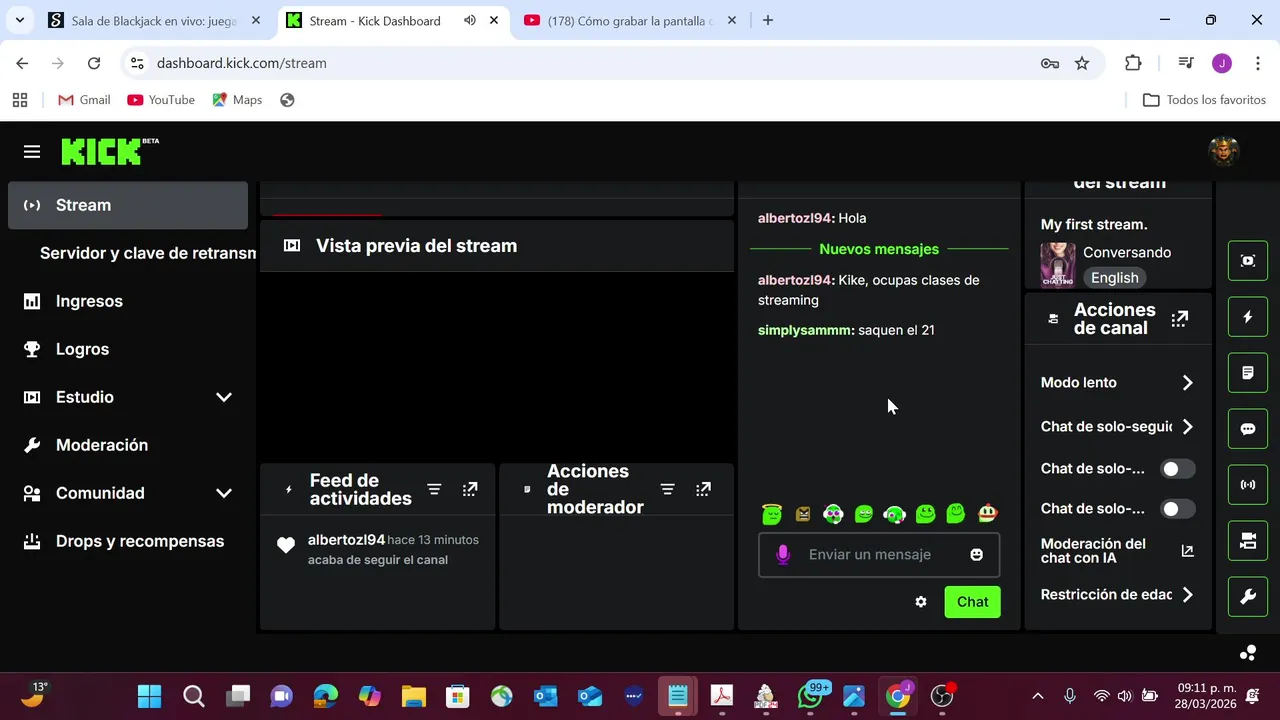Select Stream in the sidebar
Screen dimensions: 1280x720
[127, 205]
